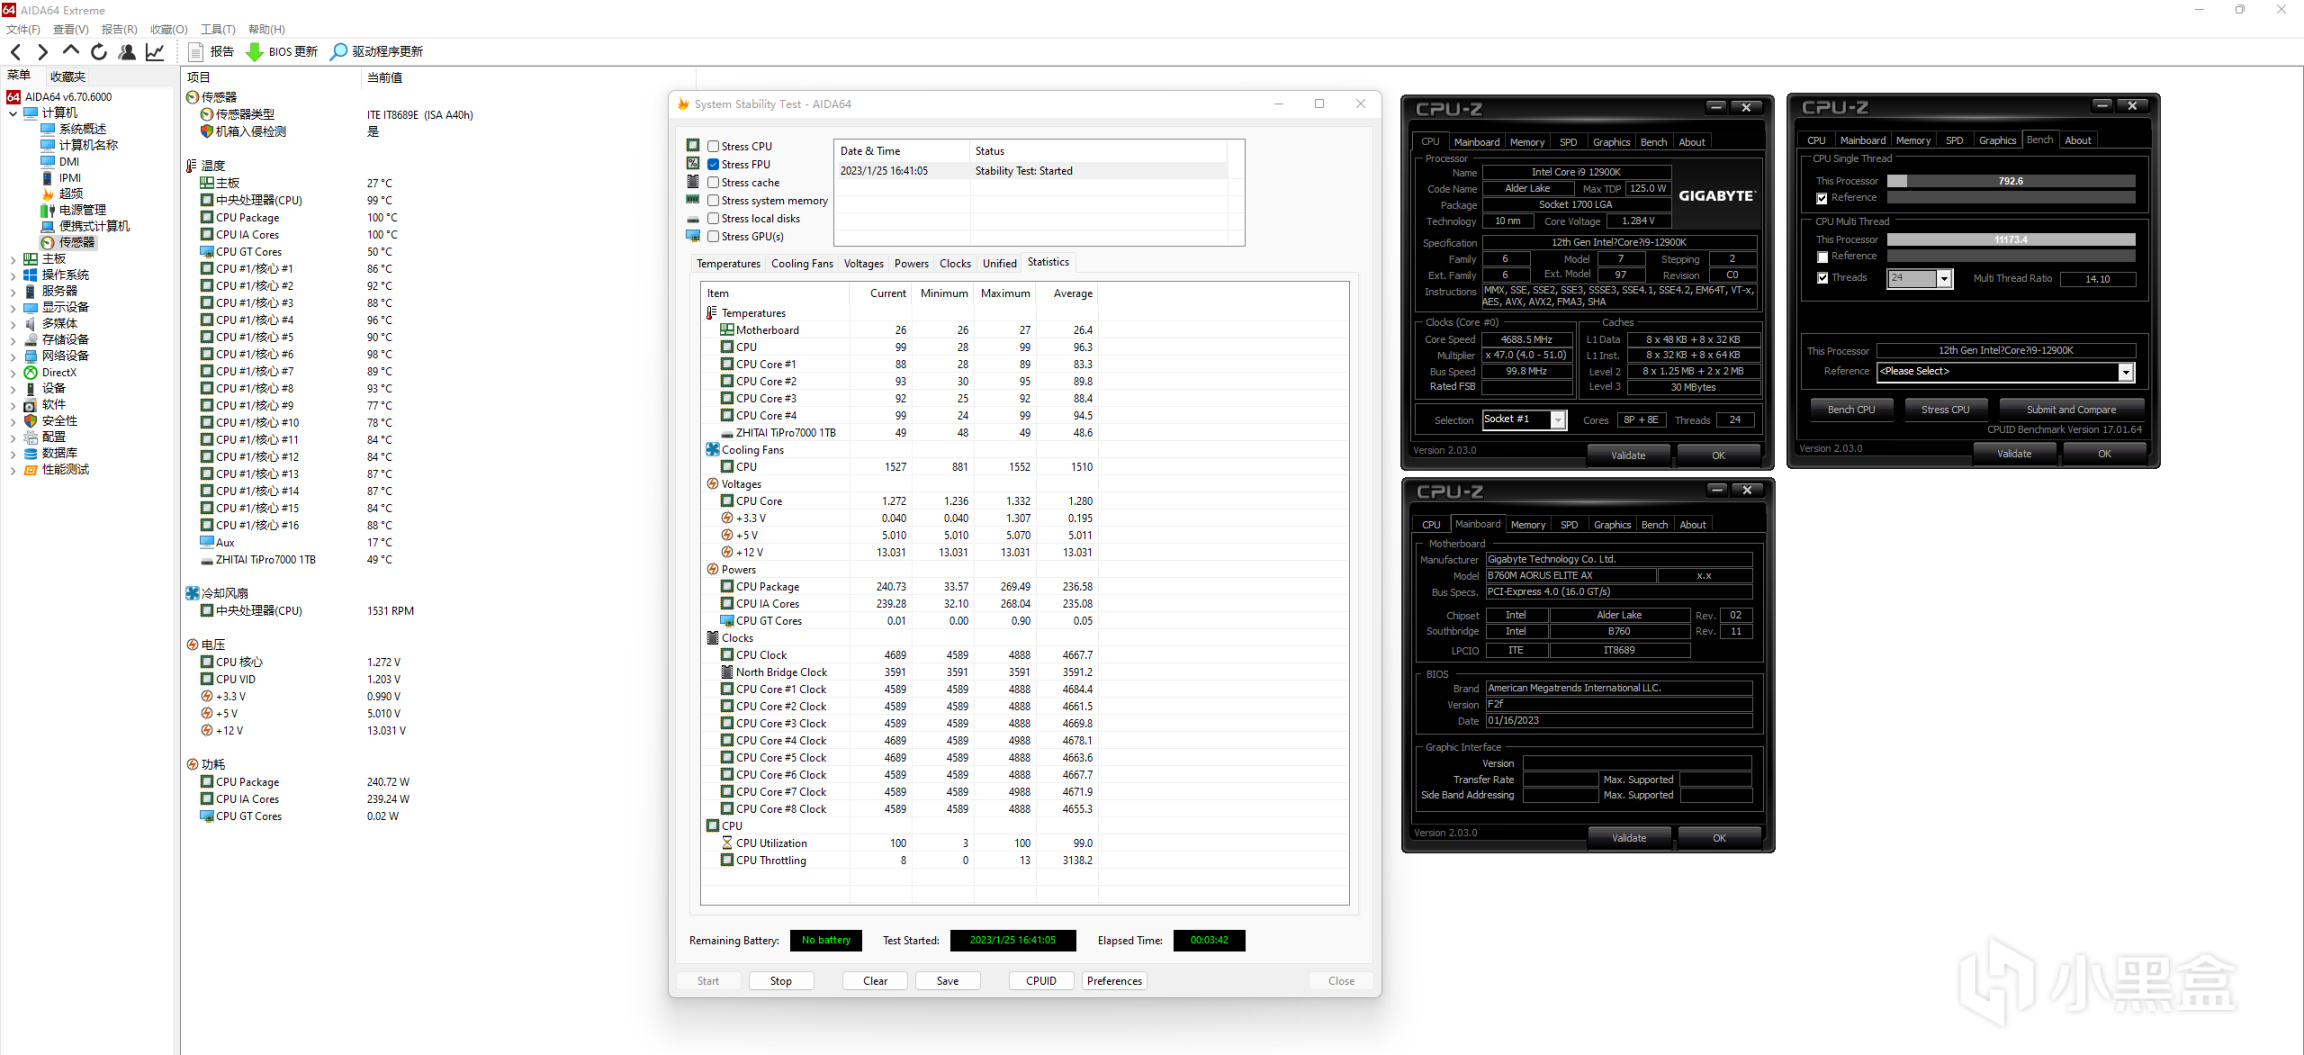
Task: Click the 报告 report icon in toolbar
Action: (x=196, y=52)
